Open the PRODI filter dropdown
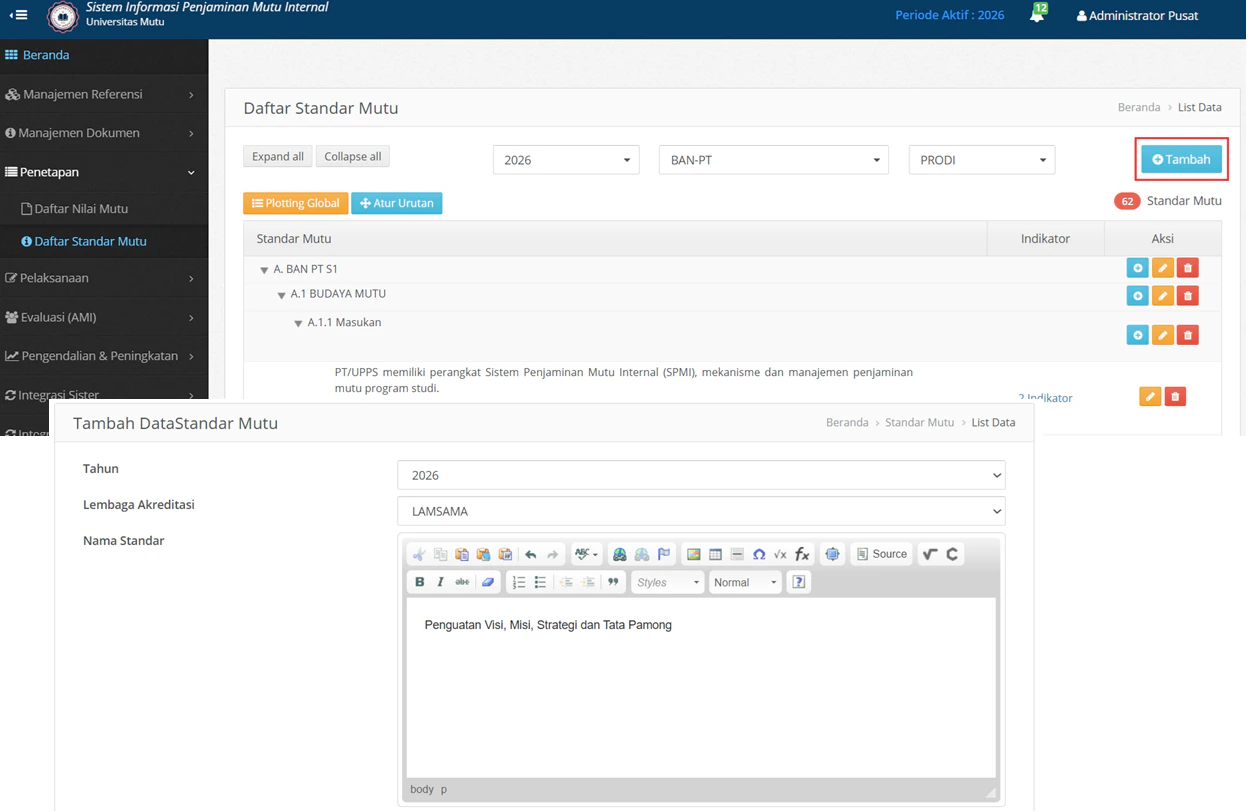 coord(981,160)
